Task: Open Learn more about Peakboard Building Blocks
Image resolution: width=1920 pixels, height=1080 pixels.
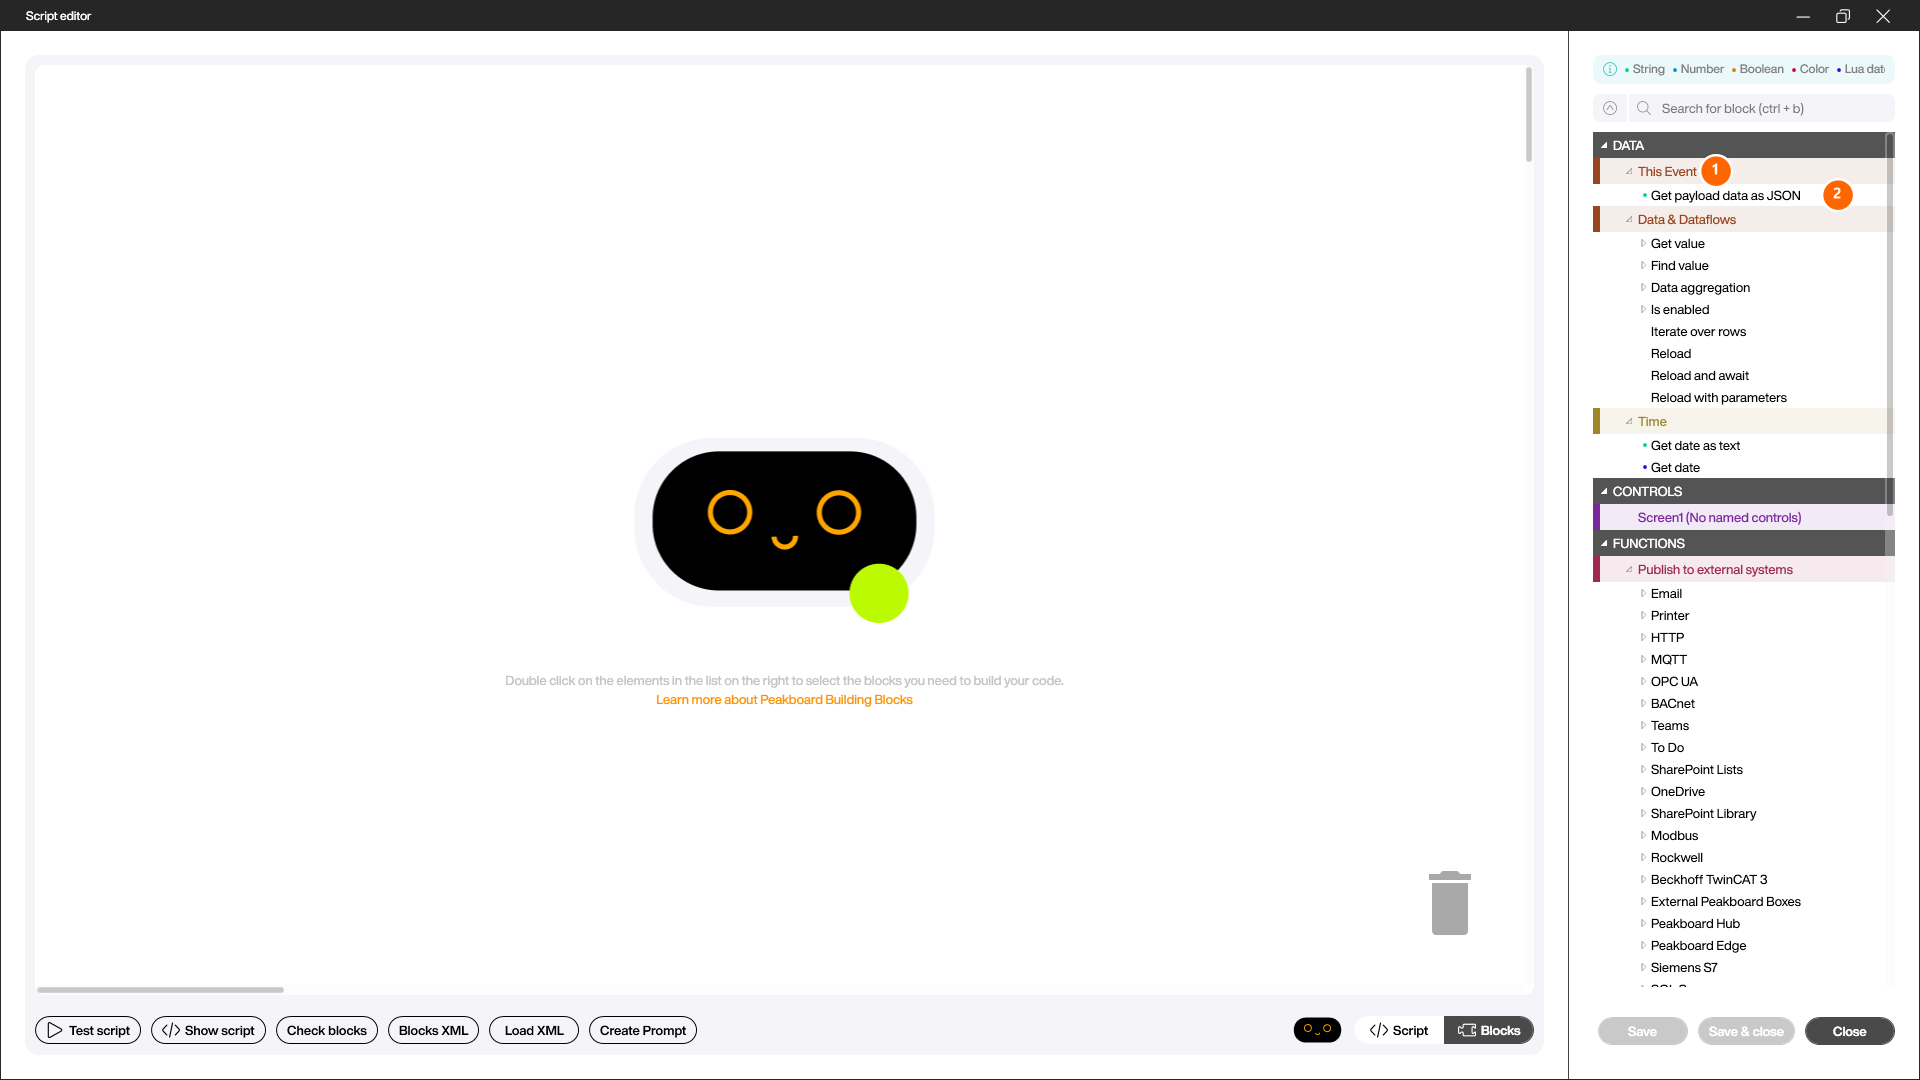Action: pyautogui.click(x=784, y=700)
